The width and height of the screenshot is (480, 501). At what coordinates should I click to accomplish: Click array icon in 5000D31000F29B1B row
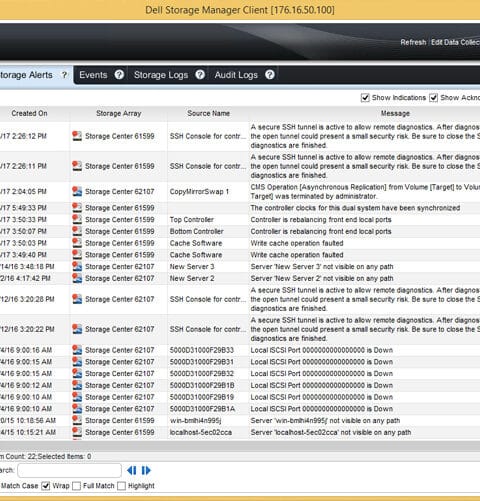77,385
